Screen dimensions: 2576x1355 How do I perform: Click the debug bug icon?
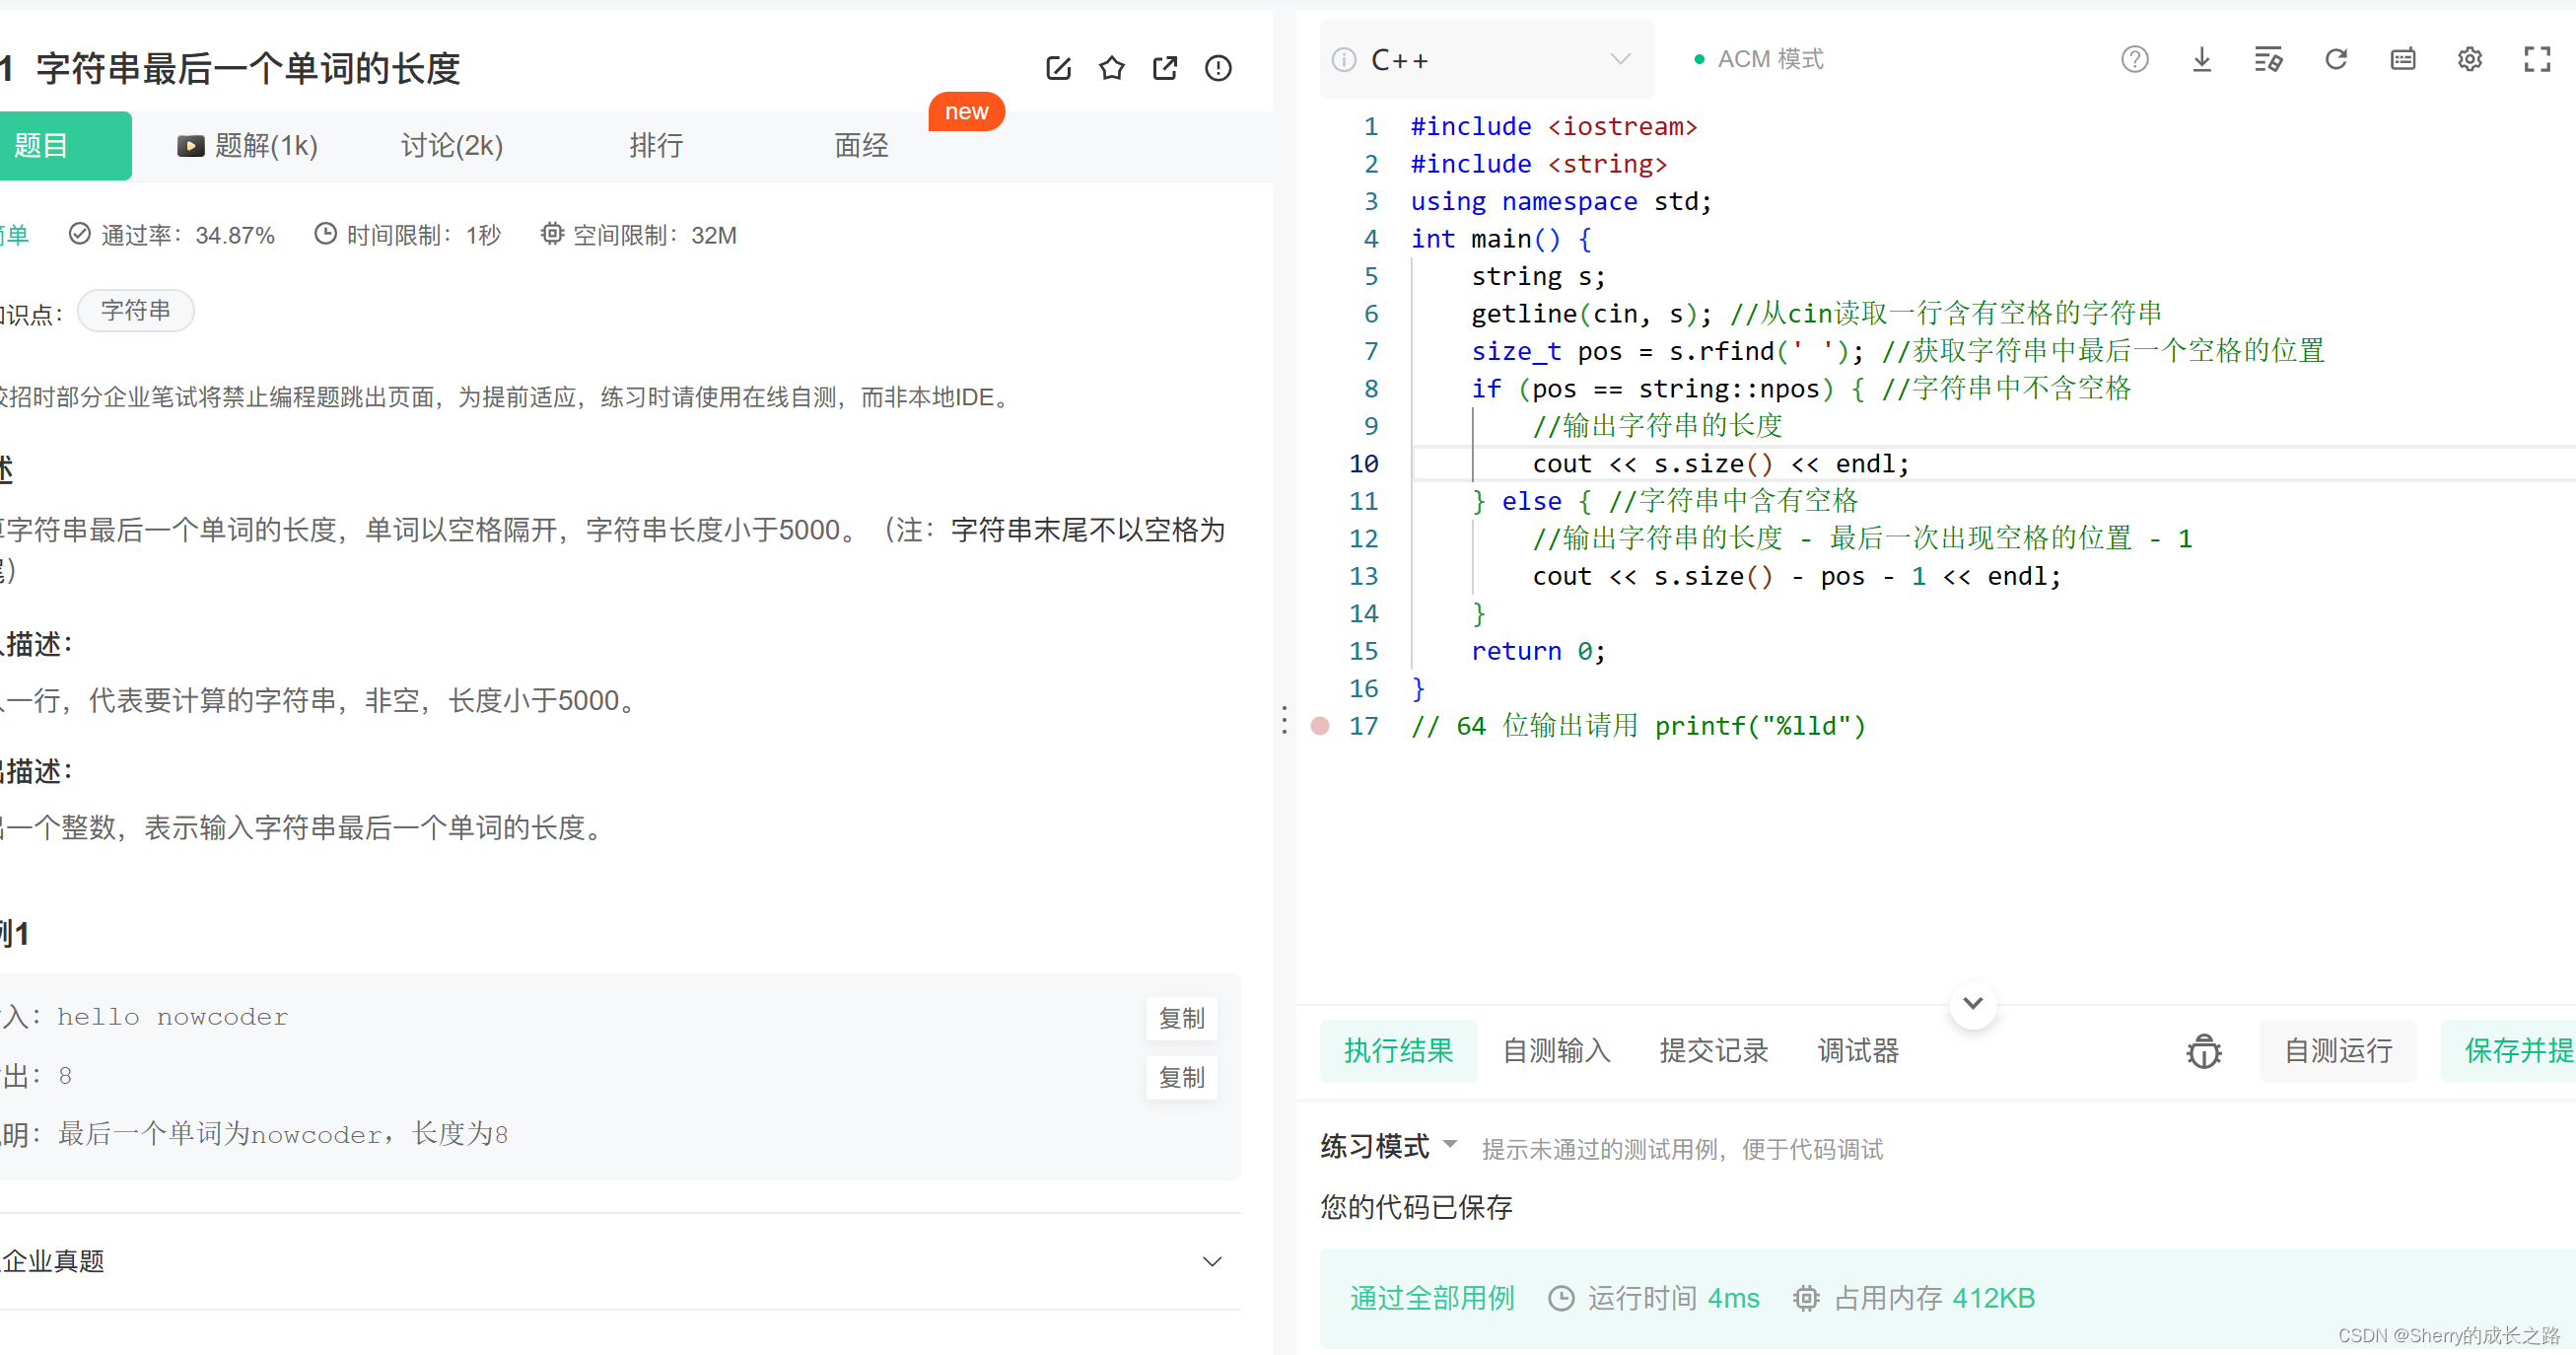[x=2203, y=1051]
